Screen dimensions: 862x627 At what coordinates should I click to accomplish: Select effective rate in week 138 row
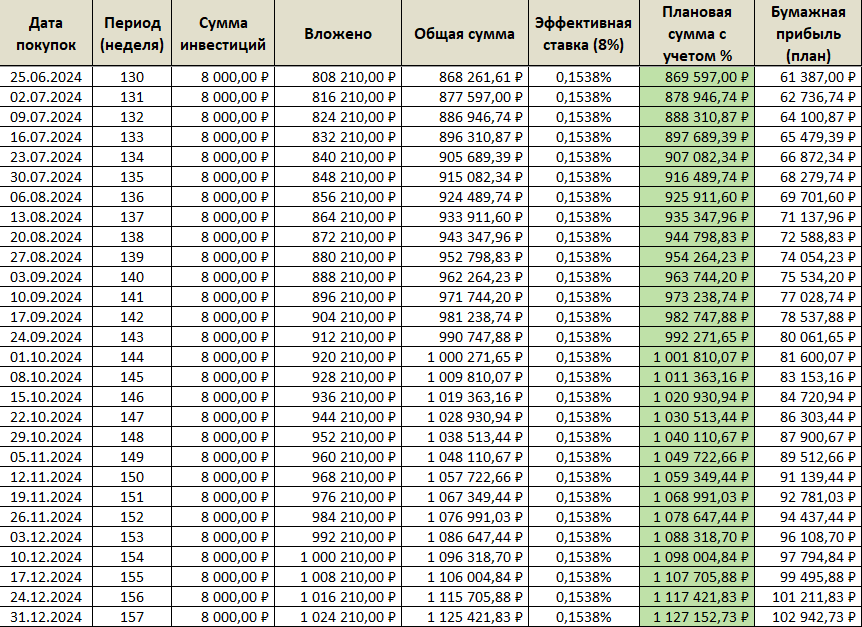(583, 237)
